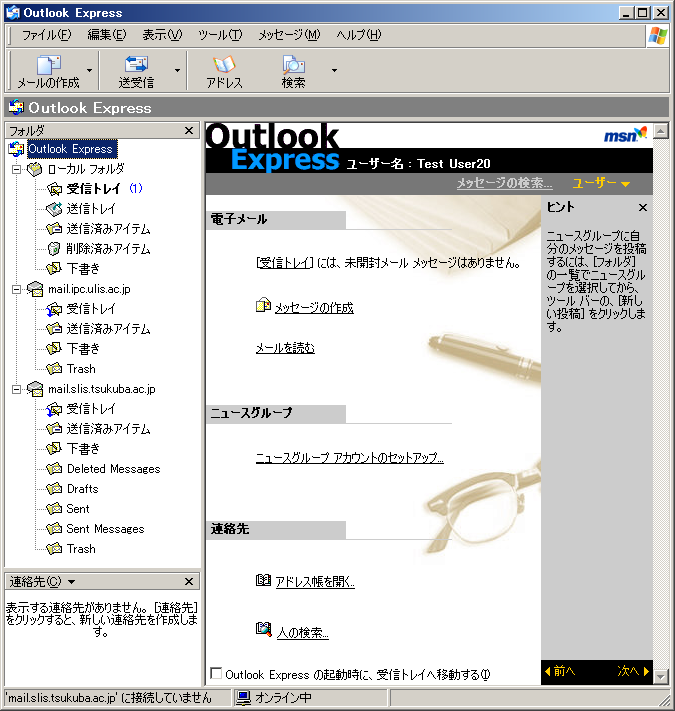Screen dimensions: 675x711
Task: Click the [受信トレイ] link in message
Action: click(285, 263)
